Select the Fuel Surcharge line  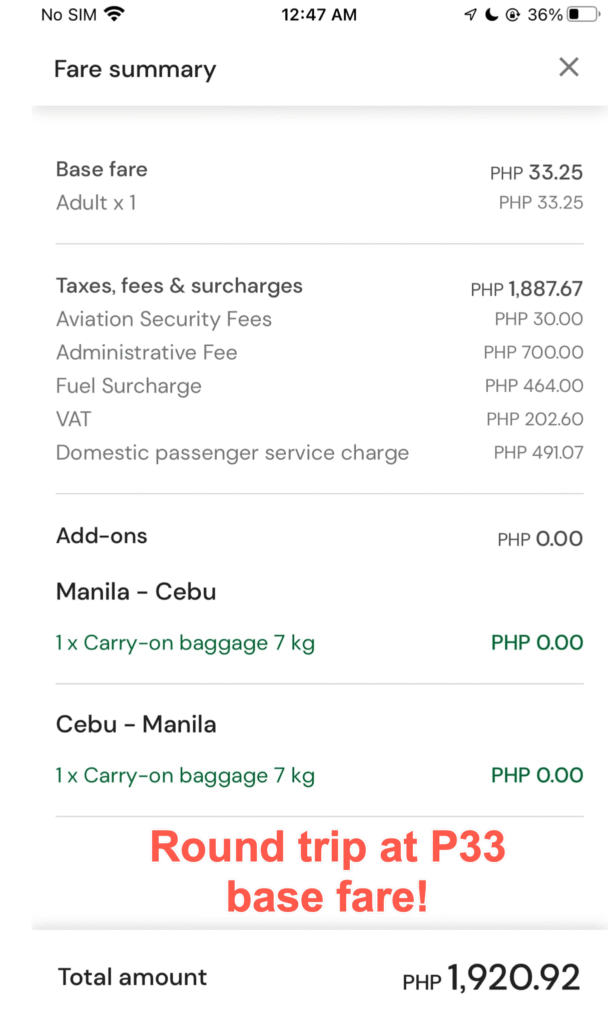tap(319, 386)
